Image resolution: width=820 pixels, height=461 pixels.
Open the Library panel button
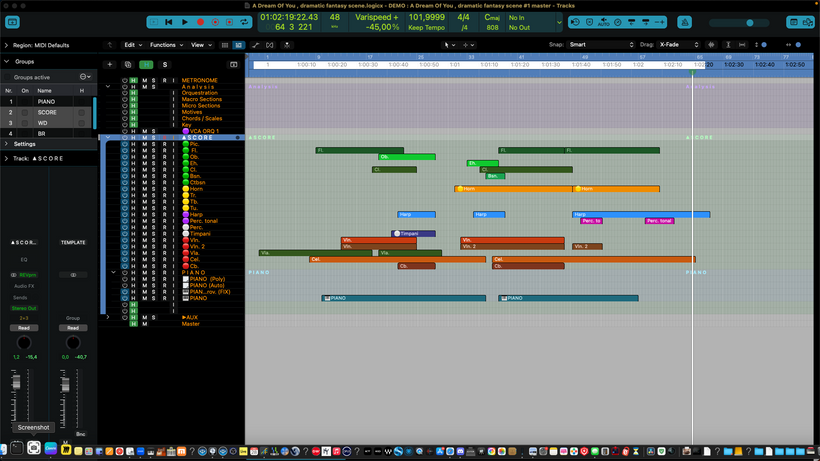coord(13,22)
